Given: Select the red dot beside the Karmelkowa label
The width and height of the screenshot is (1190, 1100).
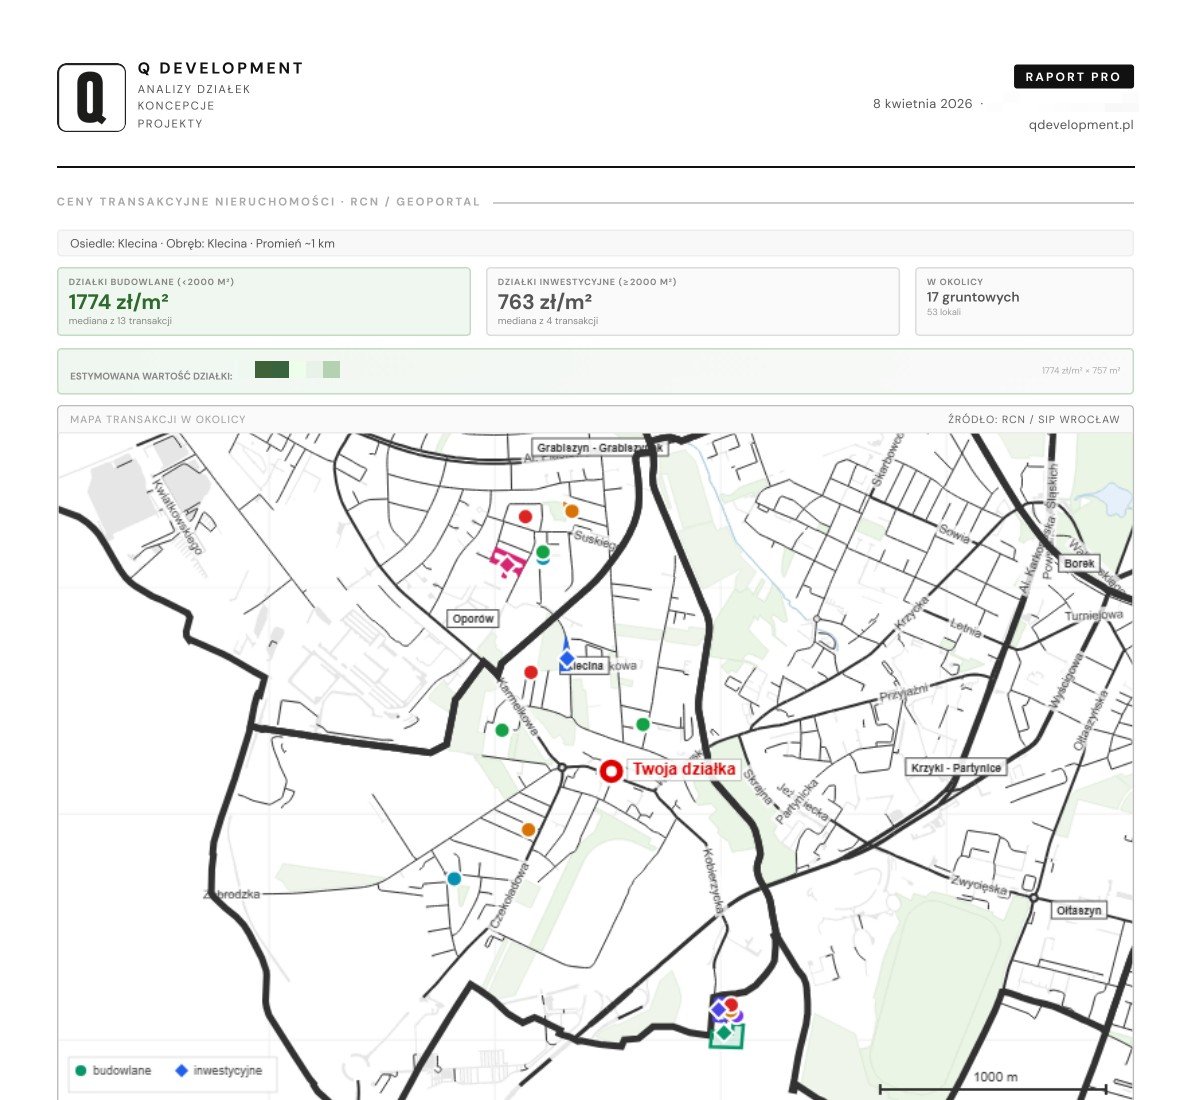Looking at the screenshot, I should point(530,673).
